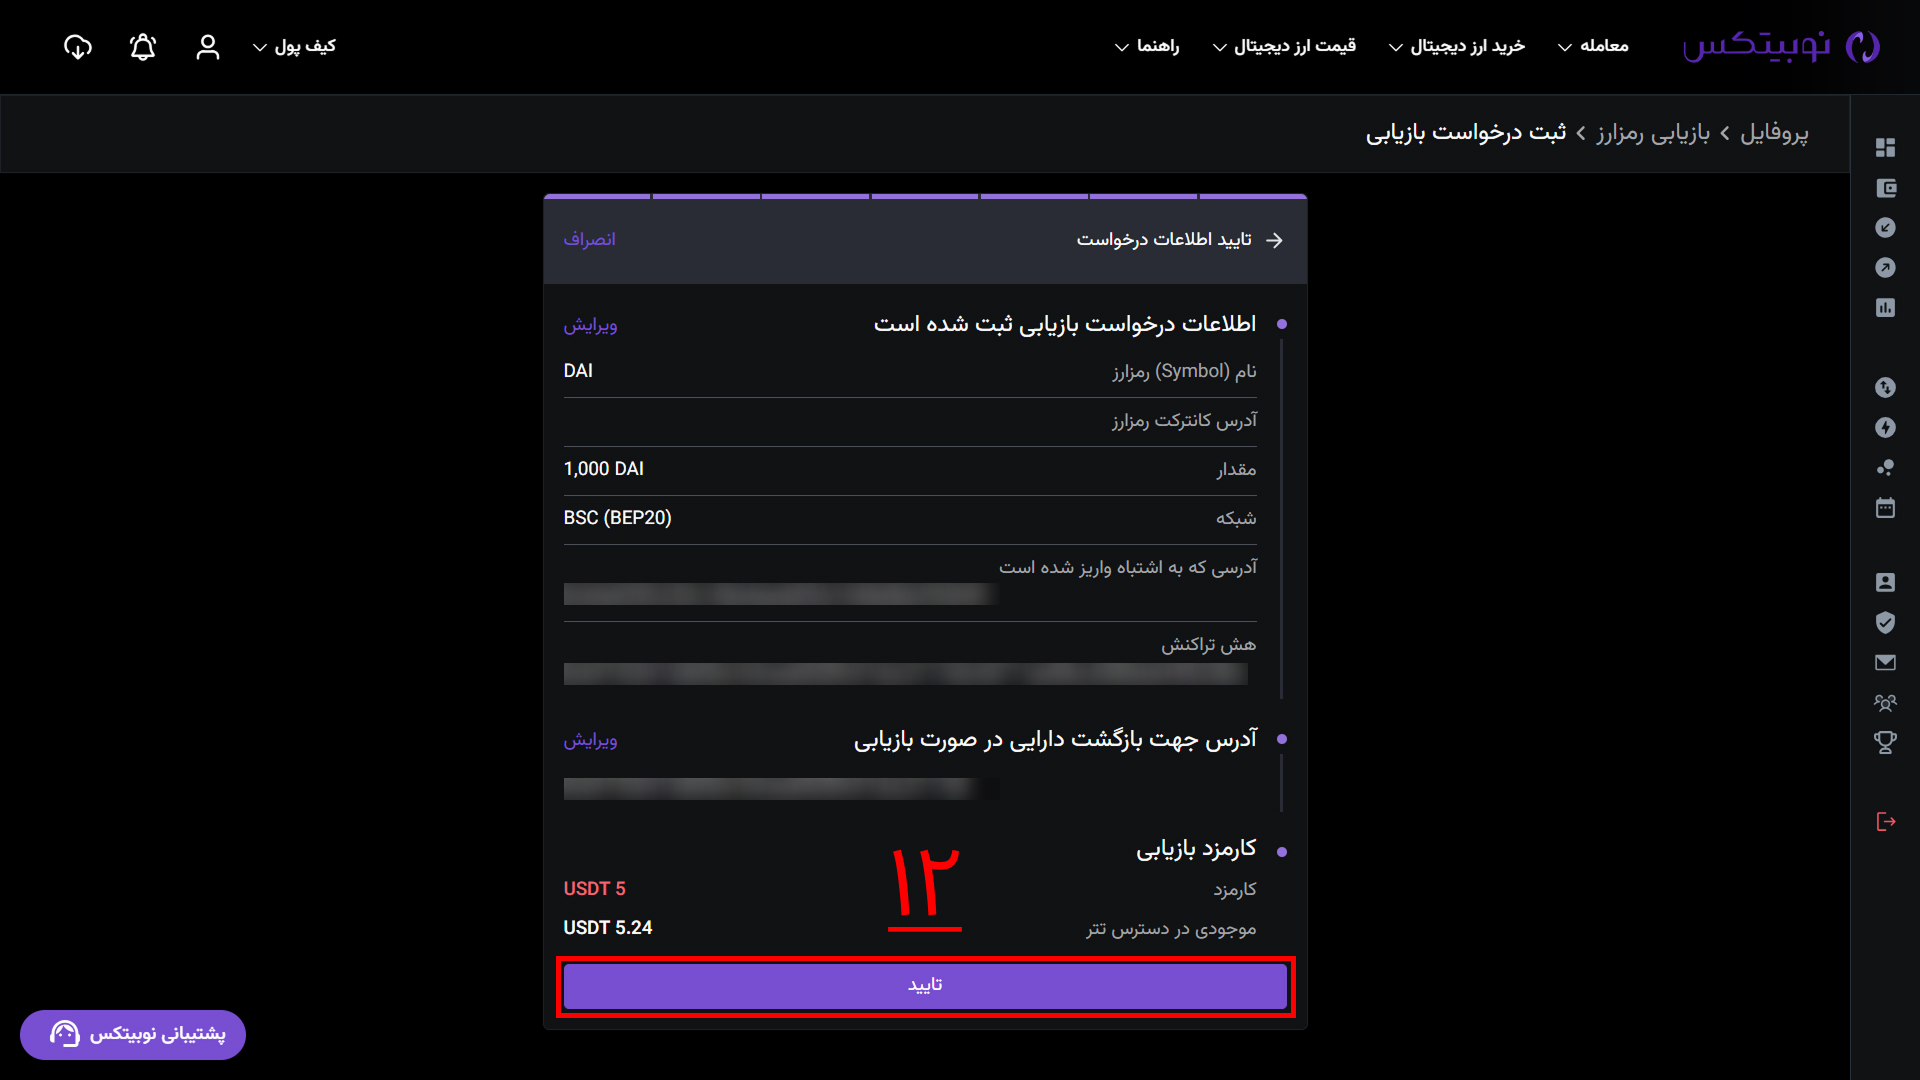Click ویرایش next to recovery request info
1920x1080 pixels.
[590, 325]
